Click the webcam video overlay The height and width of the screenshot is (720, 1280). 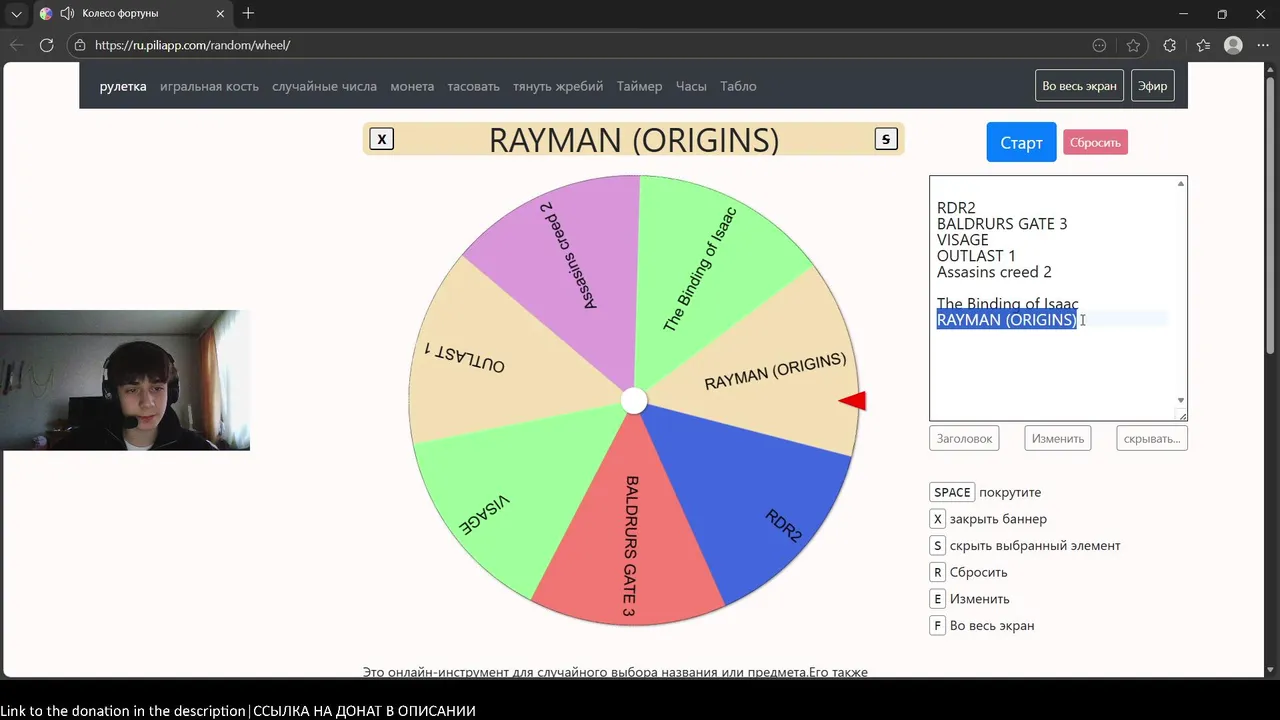126,380
